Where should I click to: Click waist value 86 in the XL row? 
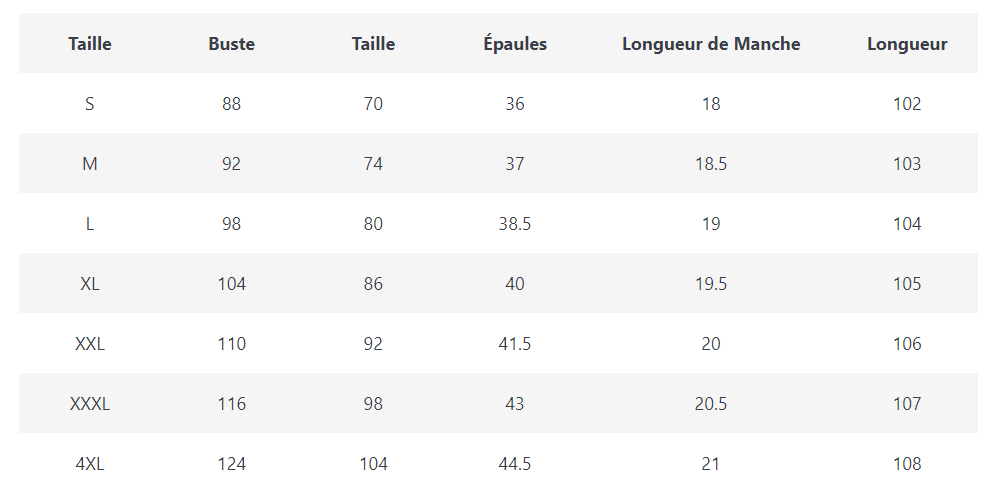373,284
